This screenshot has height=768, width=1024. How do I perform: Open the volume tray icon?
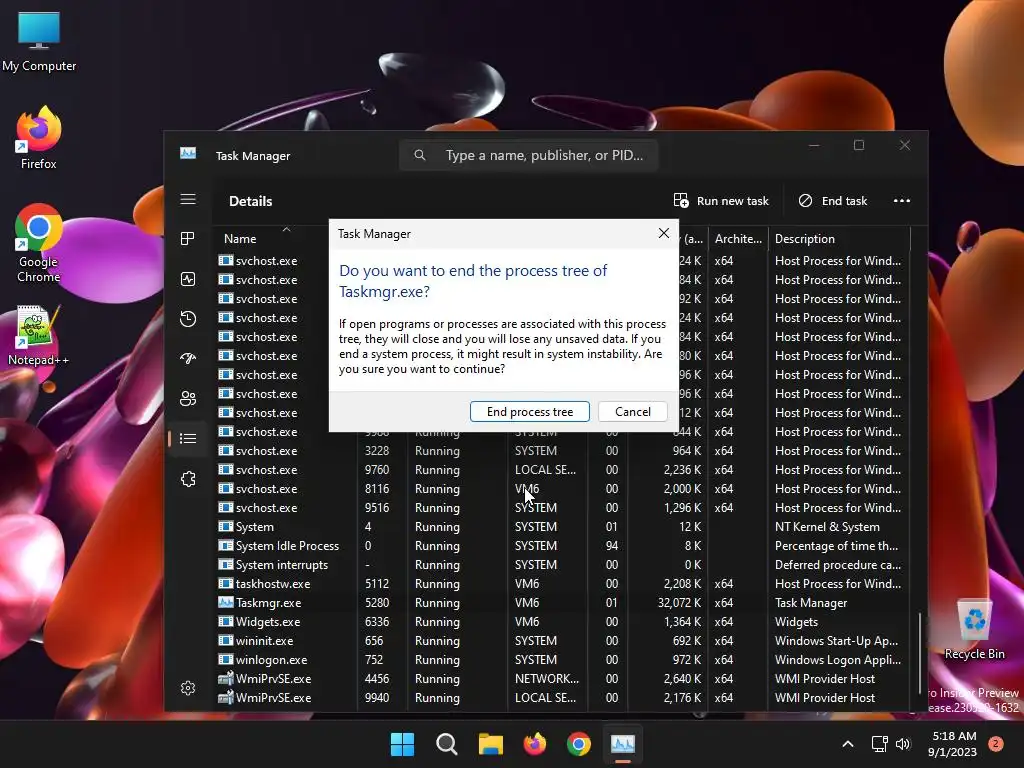903,744
